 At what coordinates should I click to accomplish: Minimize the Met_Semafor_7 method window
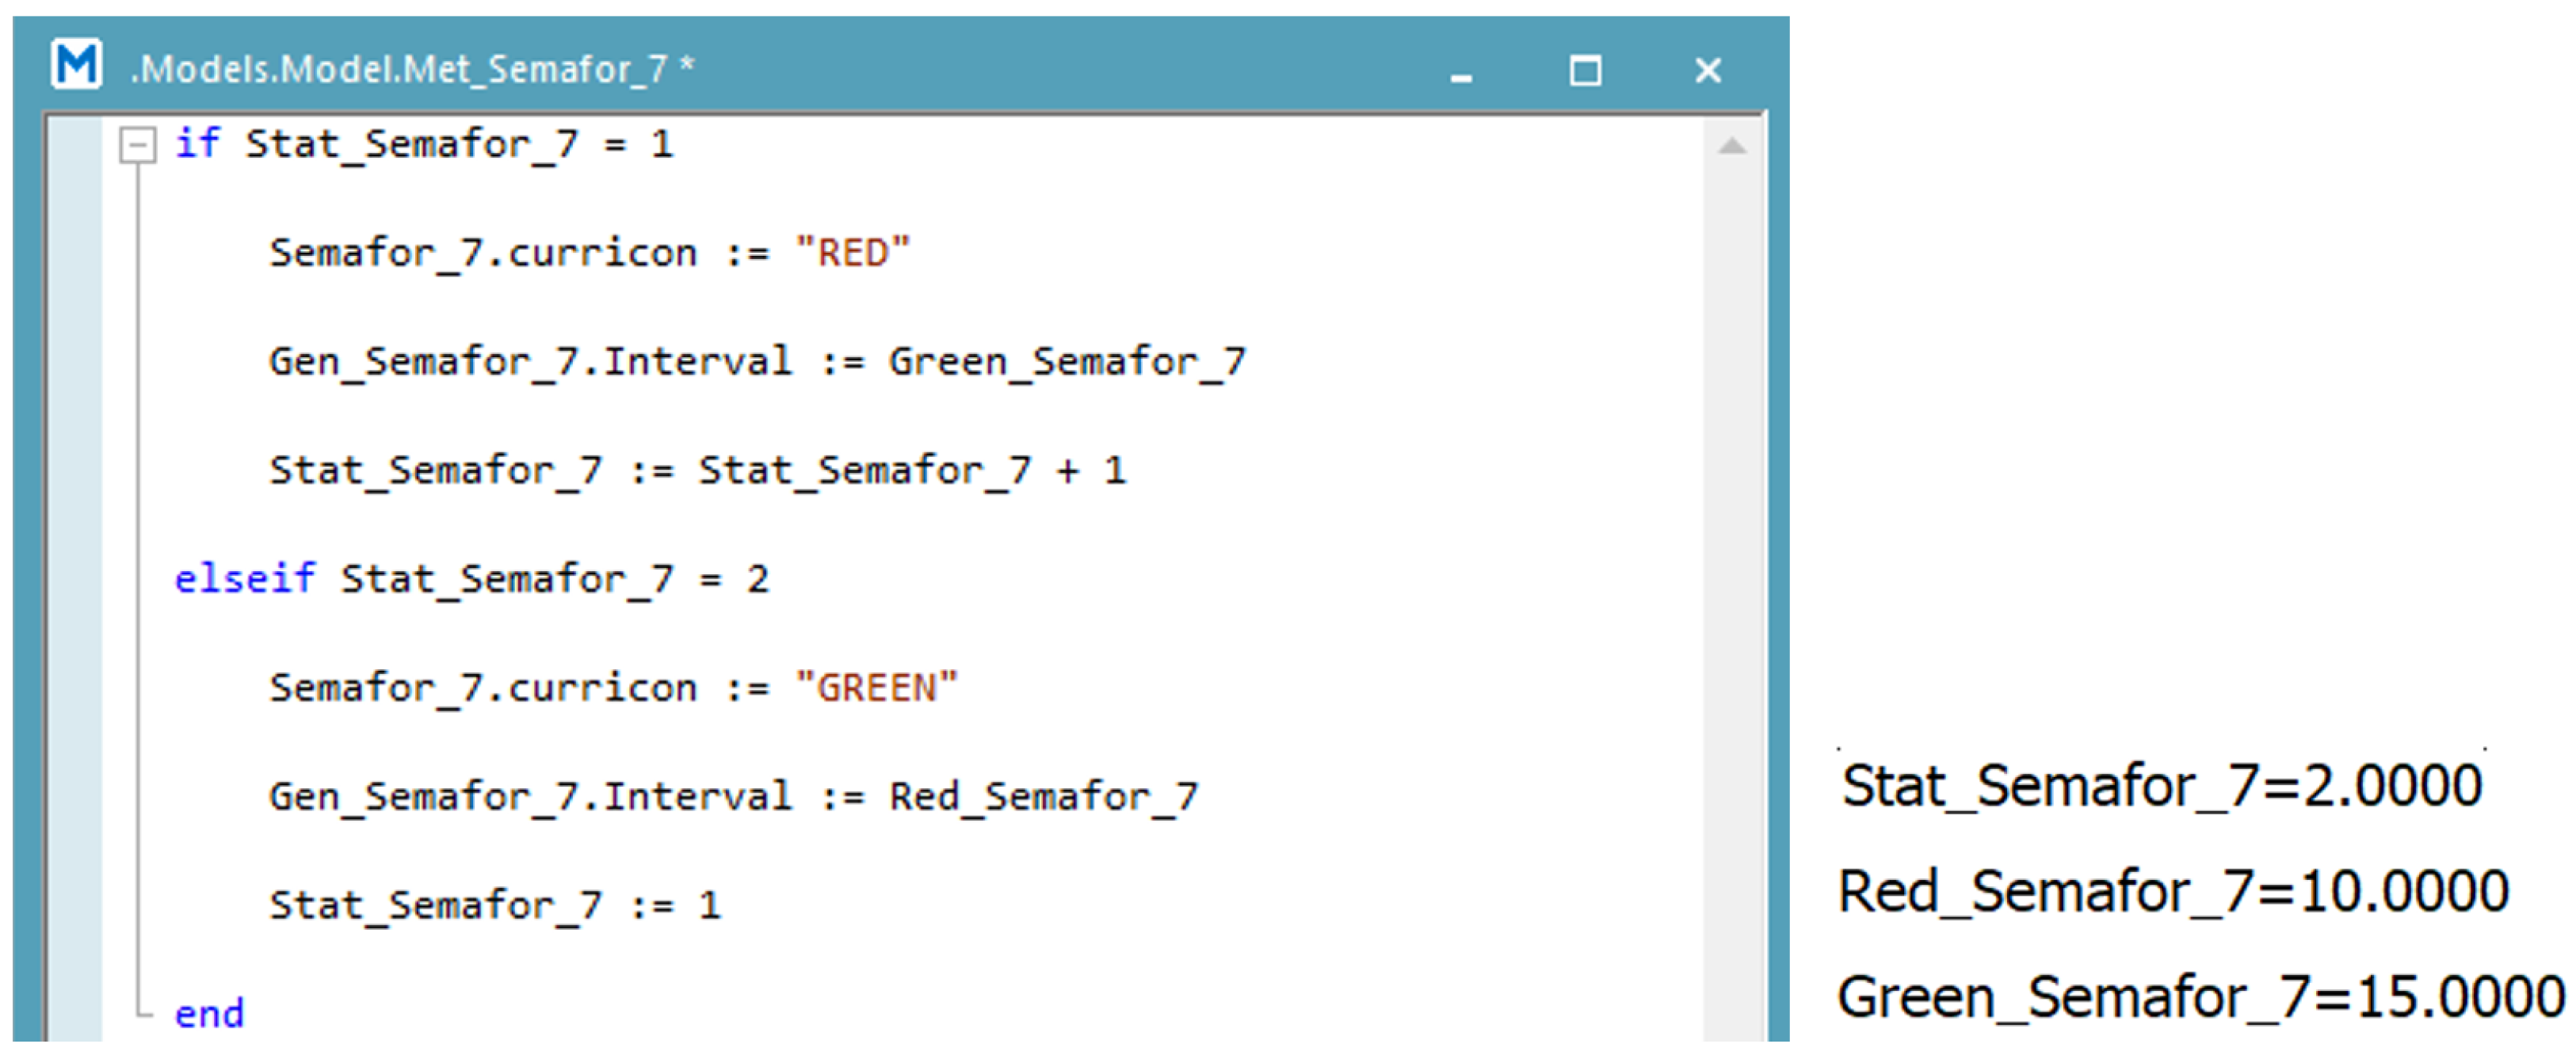pyautogui.click(x=1461, y=73)
